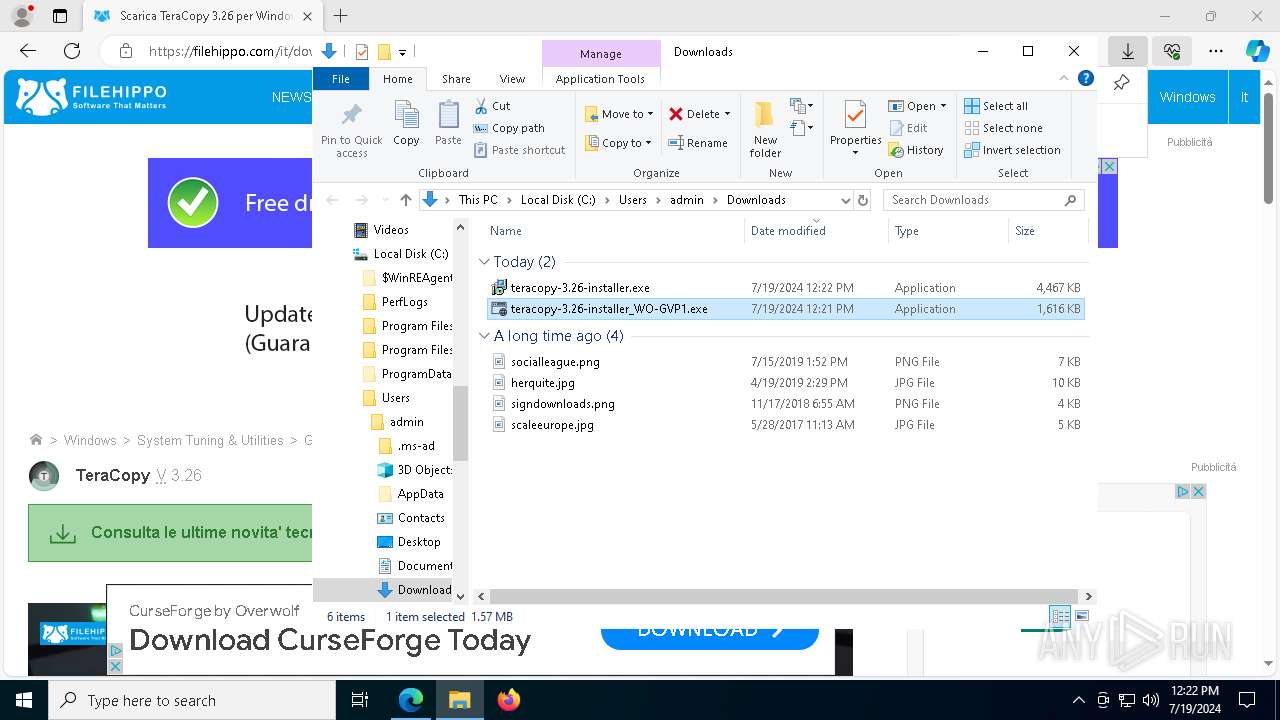The height and width of the screenshot is (720, 1280).
Task: Switch to the Share ribbon tab
Action: [x=456, y=79]
